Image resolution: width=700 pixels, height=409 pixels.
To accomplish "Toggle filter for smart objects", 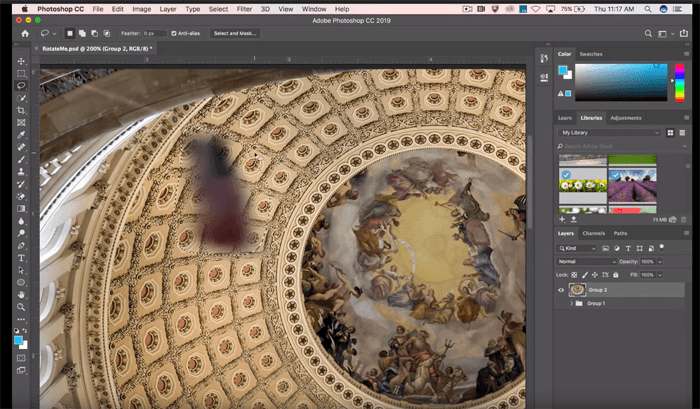I will click(651, 248).
